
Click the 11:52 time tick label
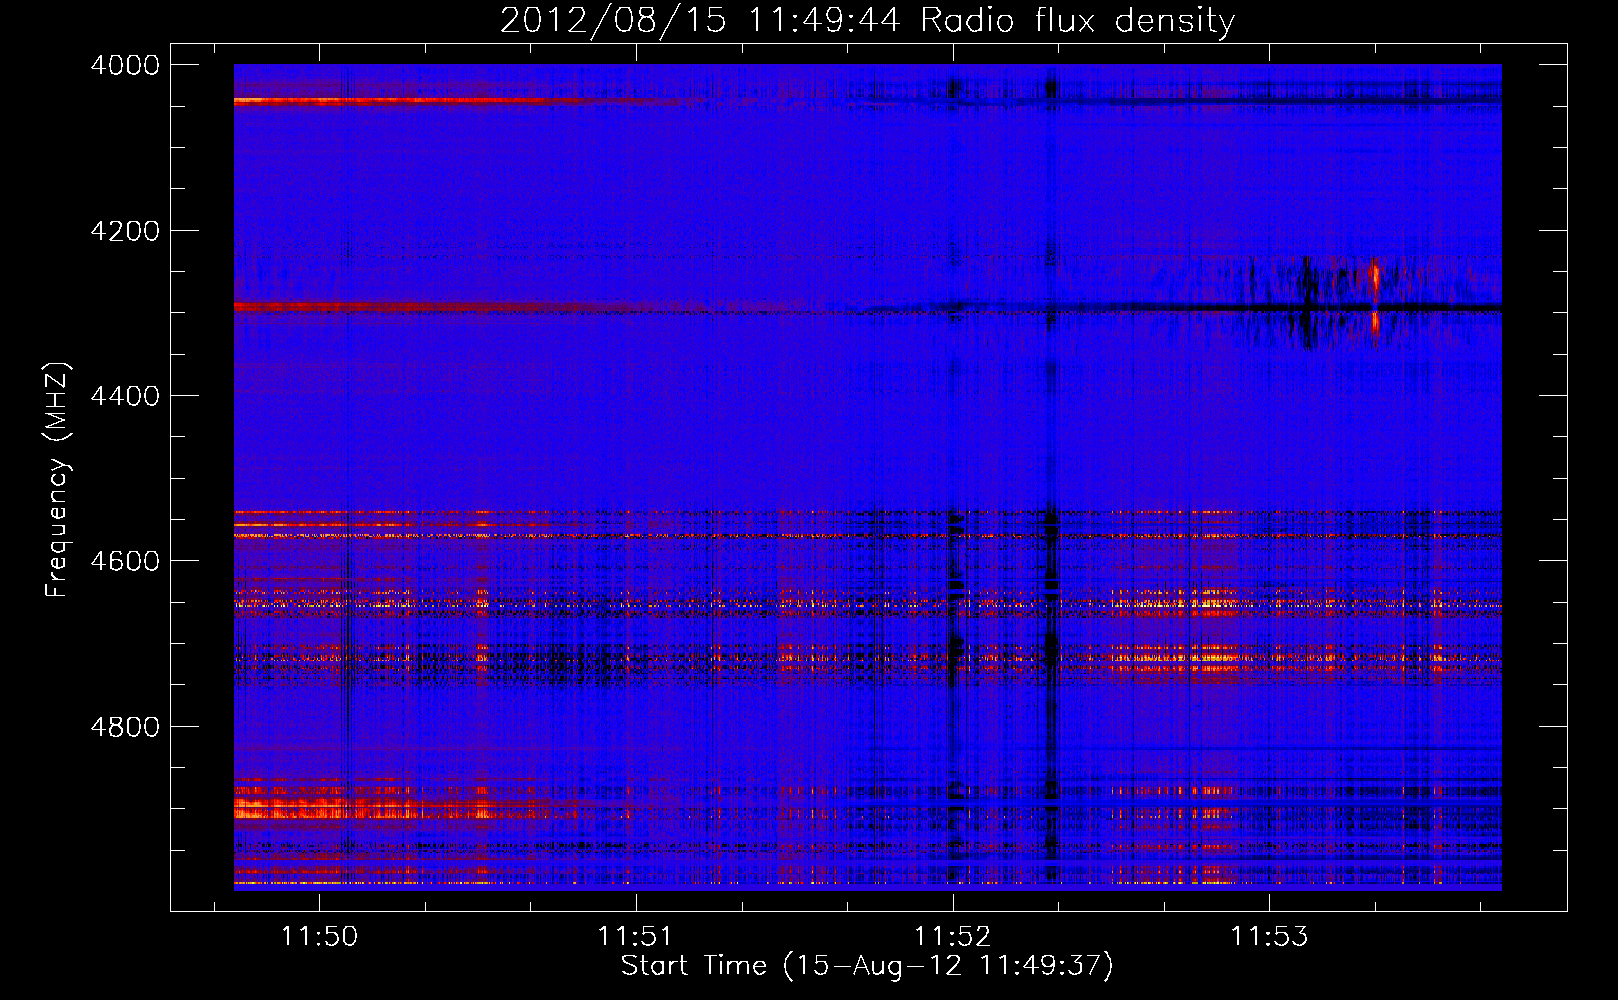coord(953,937)
